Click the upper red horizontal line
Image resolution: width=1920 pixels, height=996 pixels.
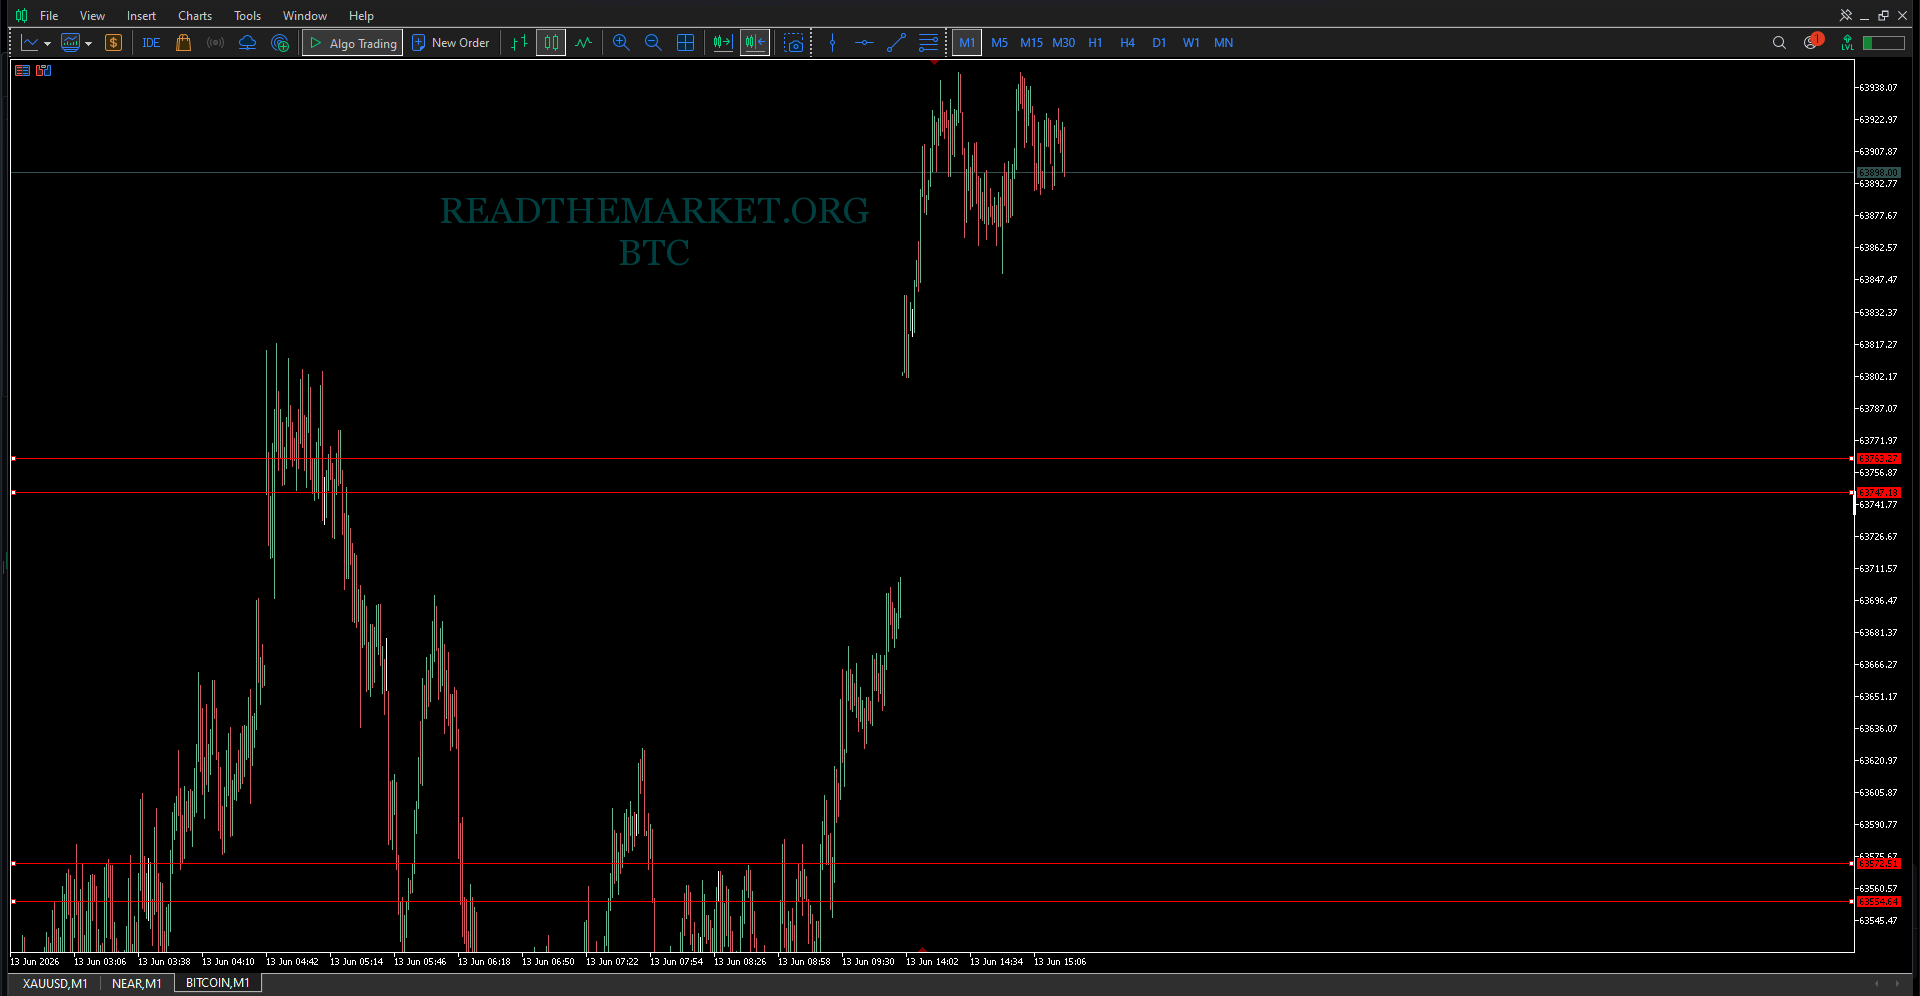click(x=930, y=459)
